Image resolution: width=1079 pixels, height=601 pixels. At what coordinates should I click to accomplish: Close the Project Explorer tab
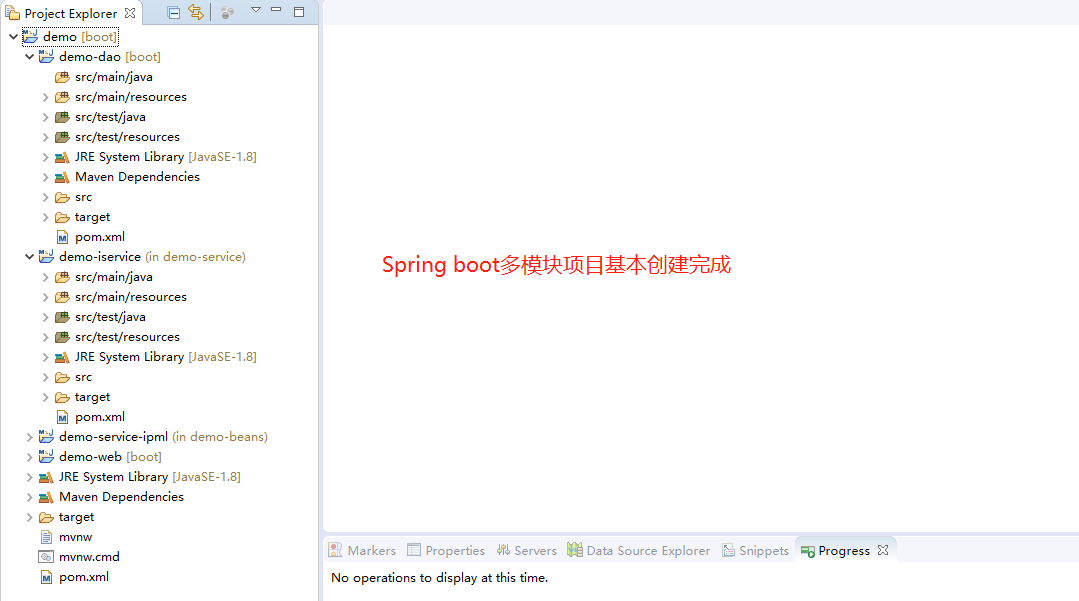130,13
